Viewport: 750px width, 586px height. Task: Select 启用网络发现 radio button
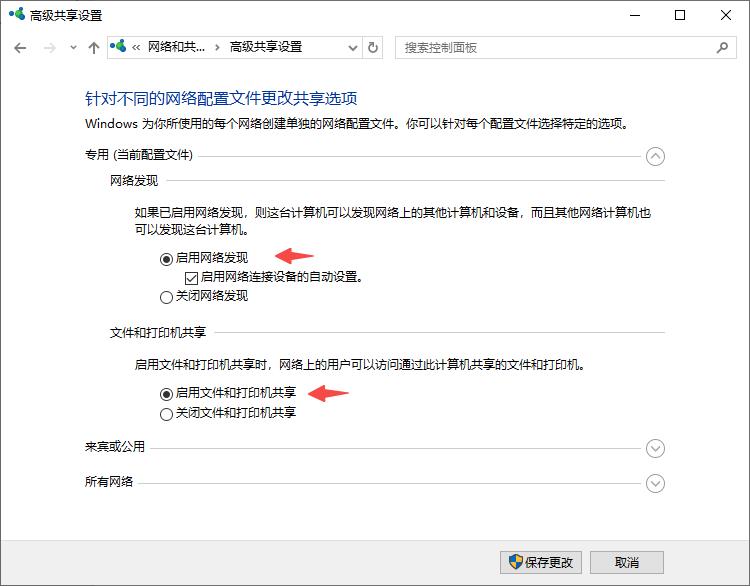(x=166, y=259)
